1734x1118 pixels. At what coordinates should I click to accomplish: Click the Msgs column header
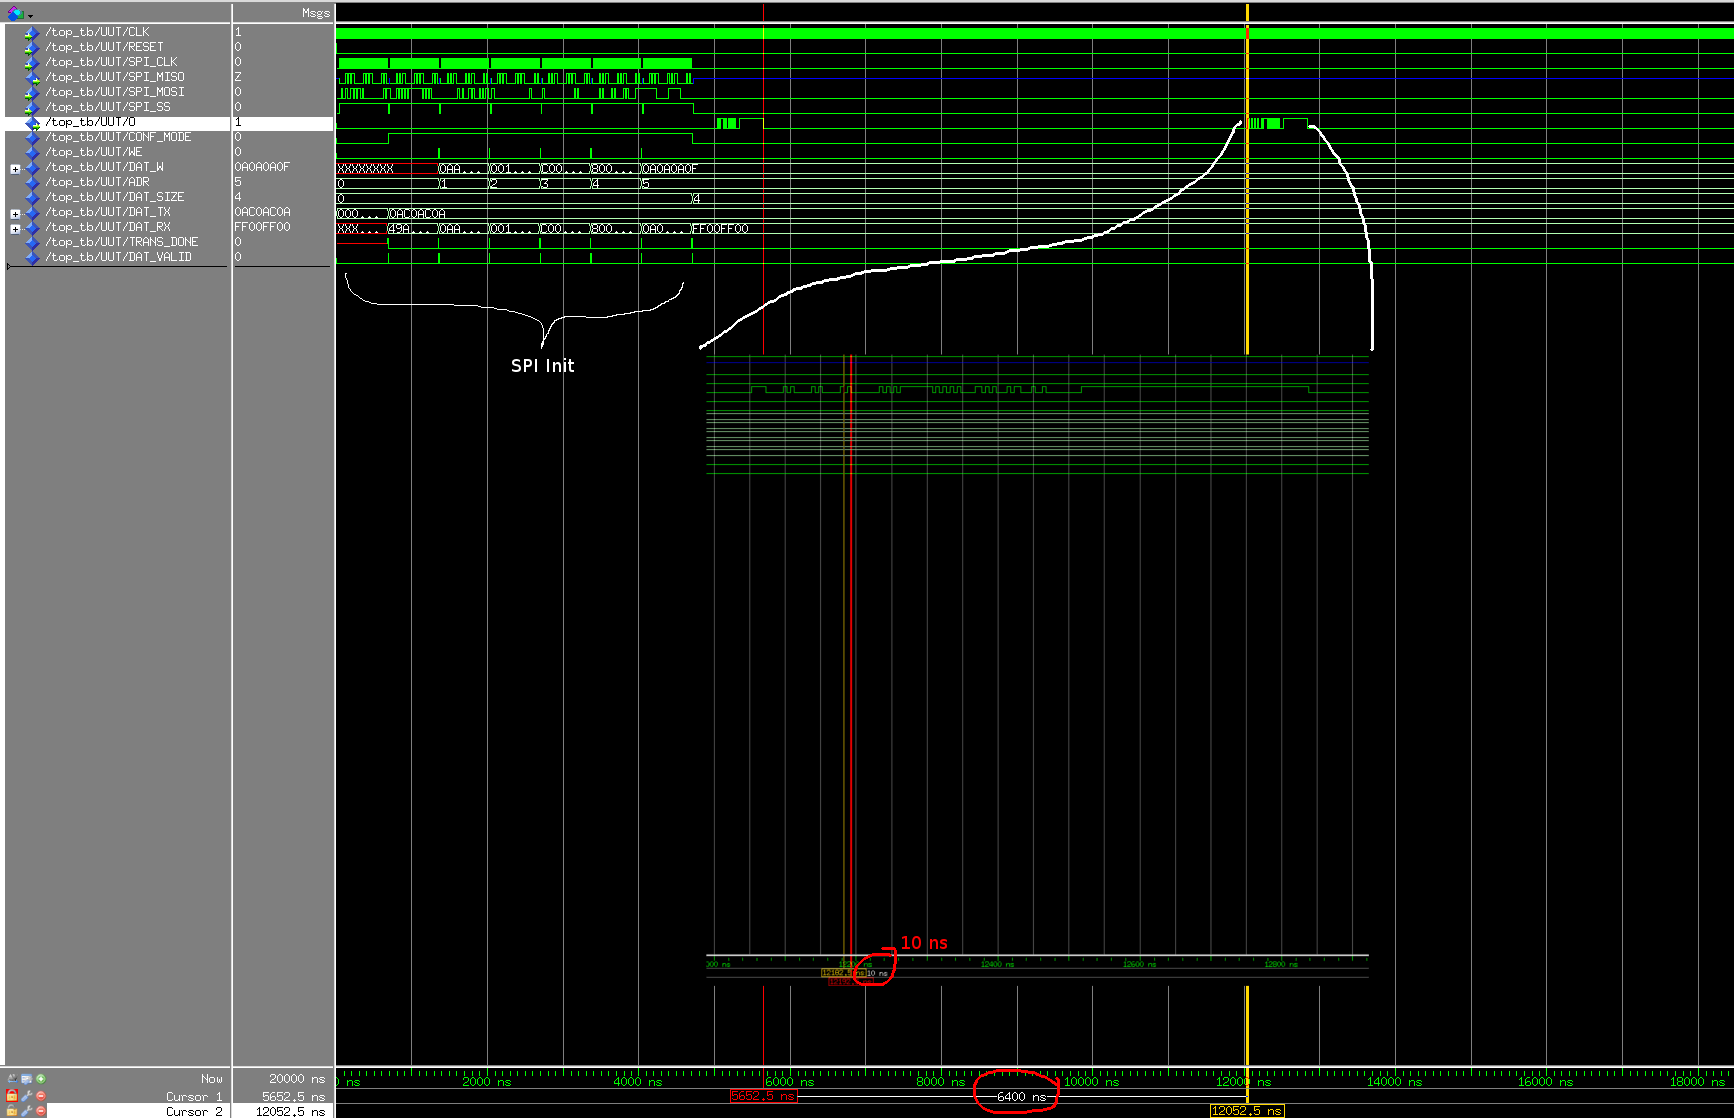tap(316, 13)
